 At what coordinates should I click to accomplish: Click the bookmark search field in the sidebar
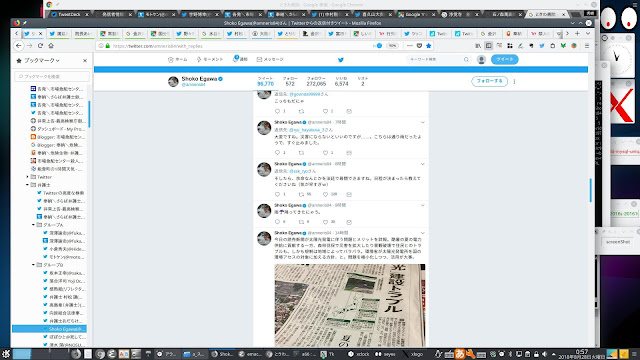pyautogui.click(x=52, y=76)
